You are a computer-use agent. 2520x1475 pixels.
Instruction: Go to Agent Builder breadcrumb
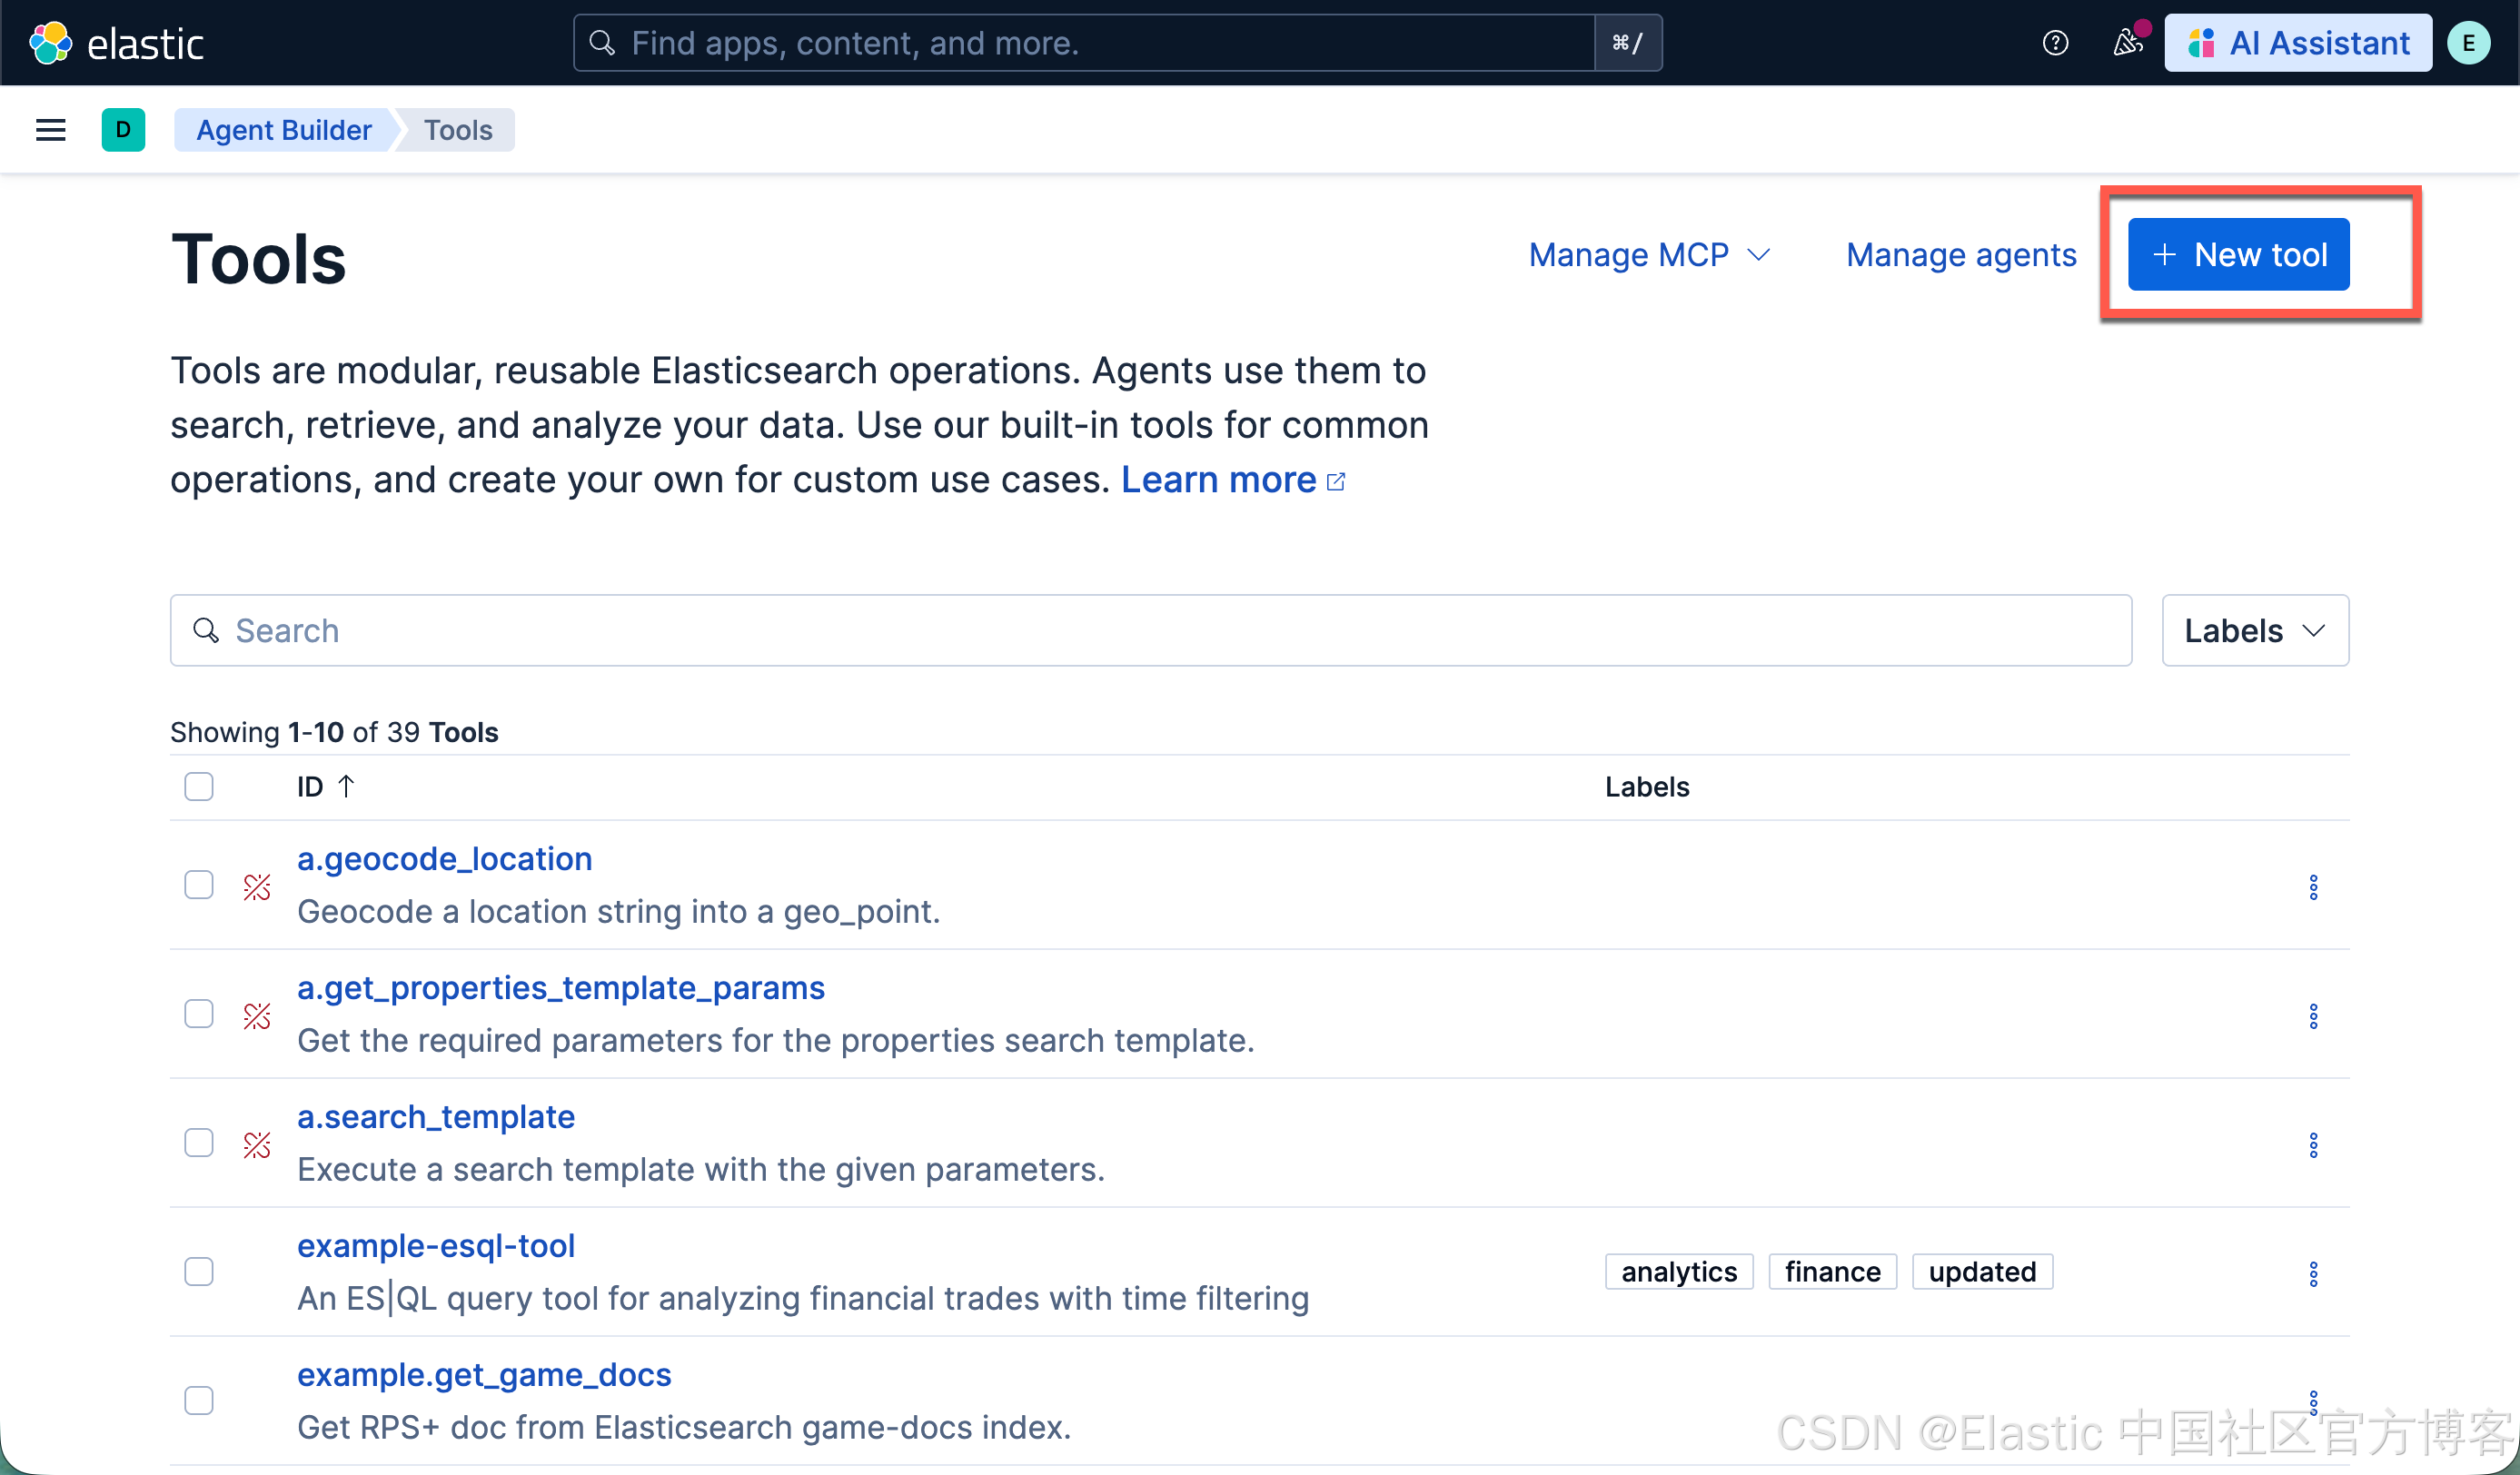coord(283,130)
